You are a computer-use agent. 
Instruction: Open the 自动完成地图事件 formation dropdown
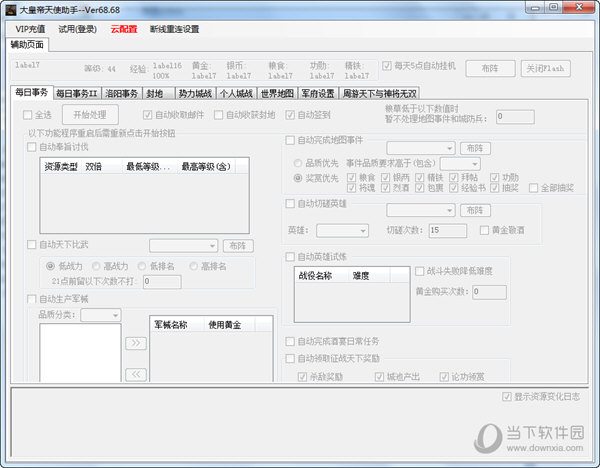421,148
